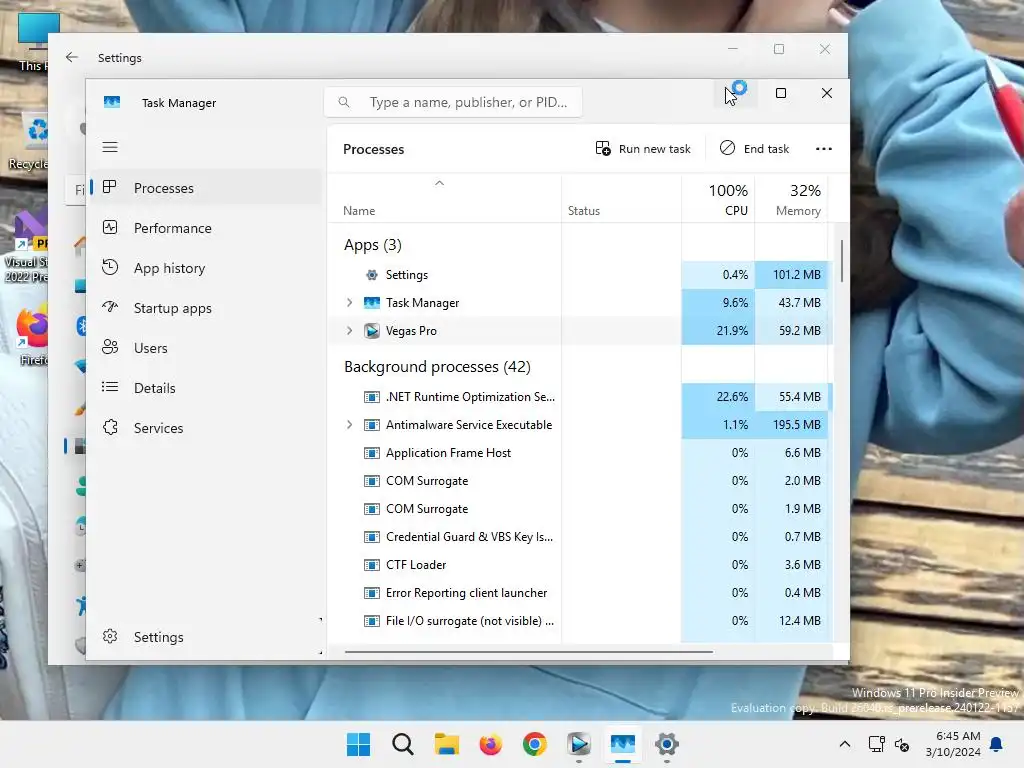This screenshot has width=1024, height=768.
Task: Click the 21.9% CPU cell for Vegas Pro
Action: click(x=718, y=331)
